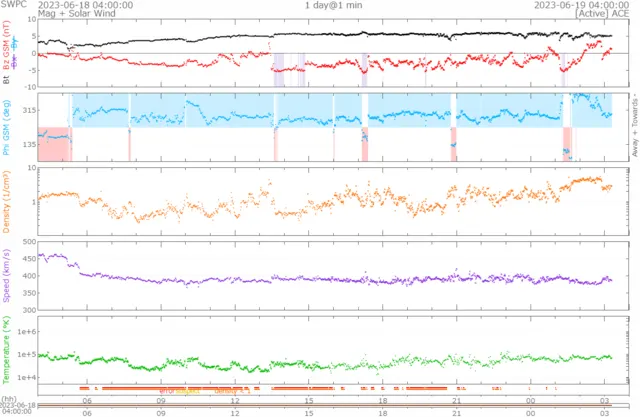640x417 pixels.
Task: Click the purple Speed (km/s) axis label
Action: (x=6, y=275)
